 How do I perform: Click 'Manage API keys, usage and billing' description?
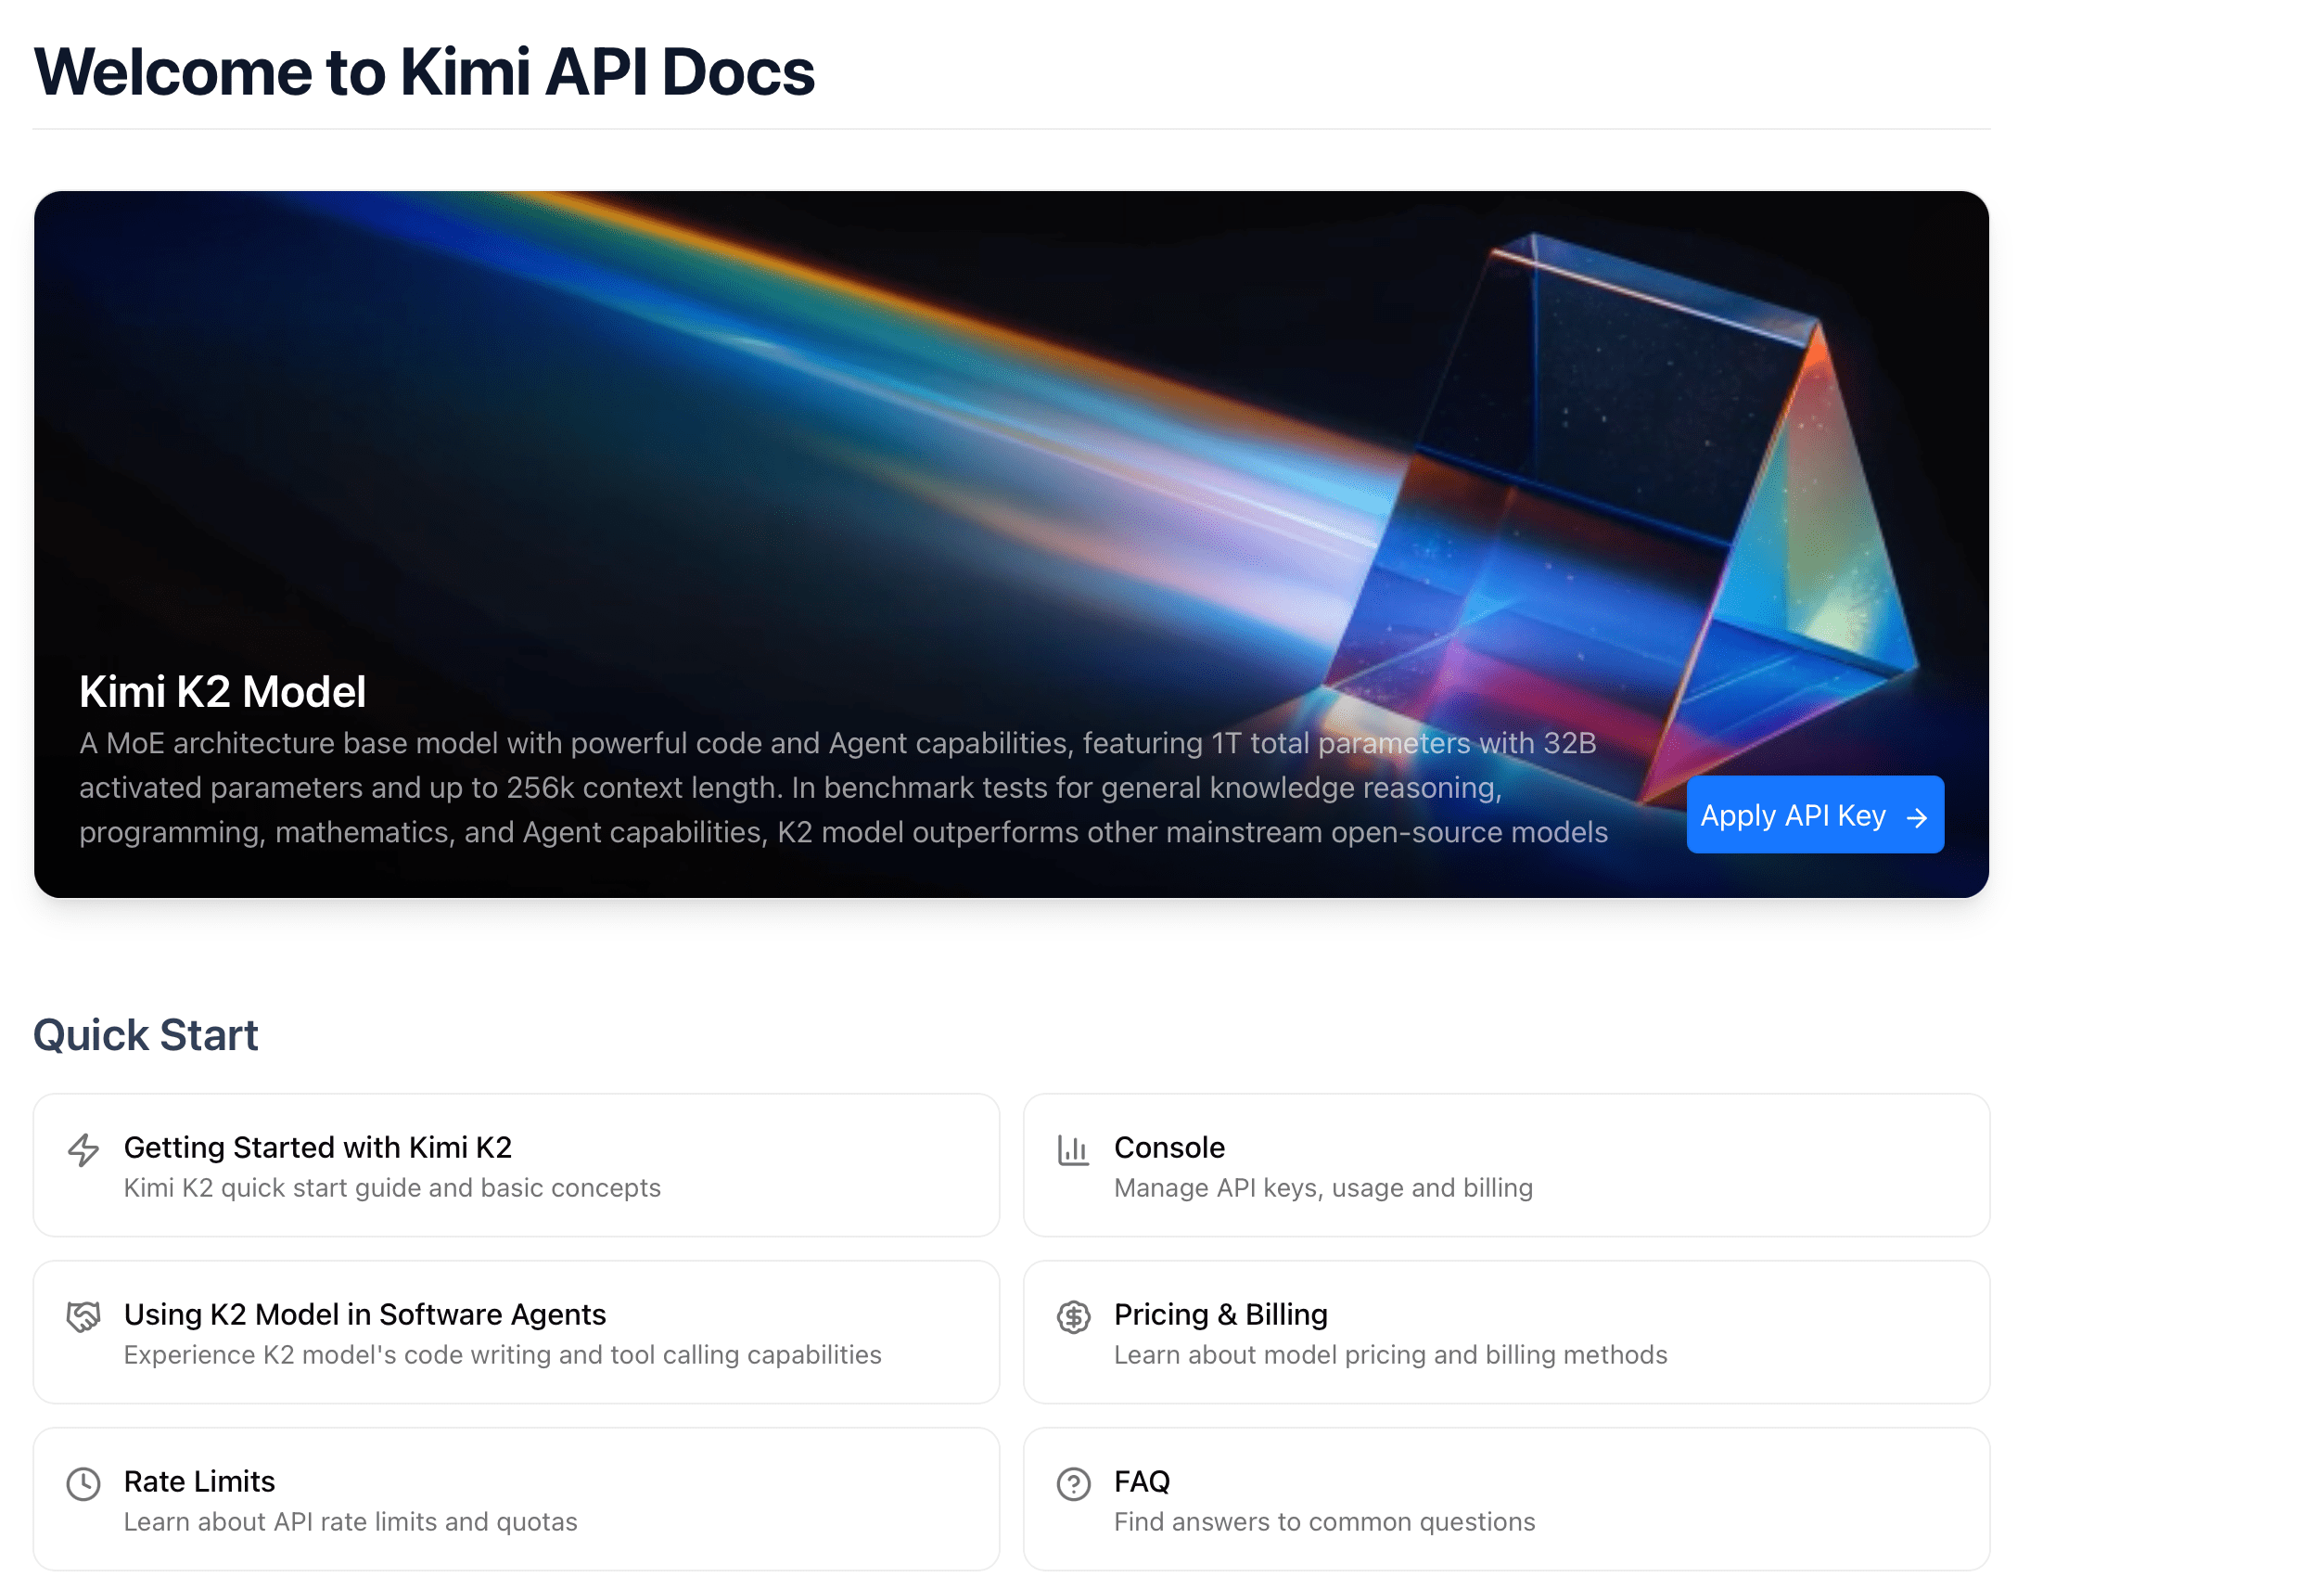pos(1322,1188)
